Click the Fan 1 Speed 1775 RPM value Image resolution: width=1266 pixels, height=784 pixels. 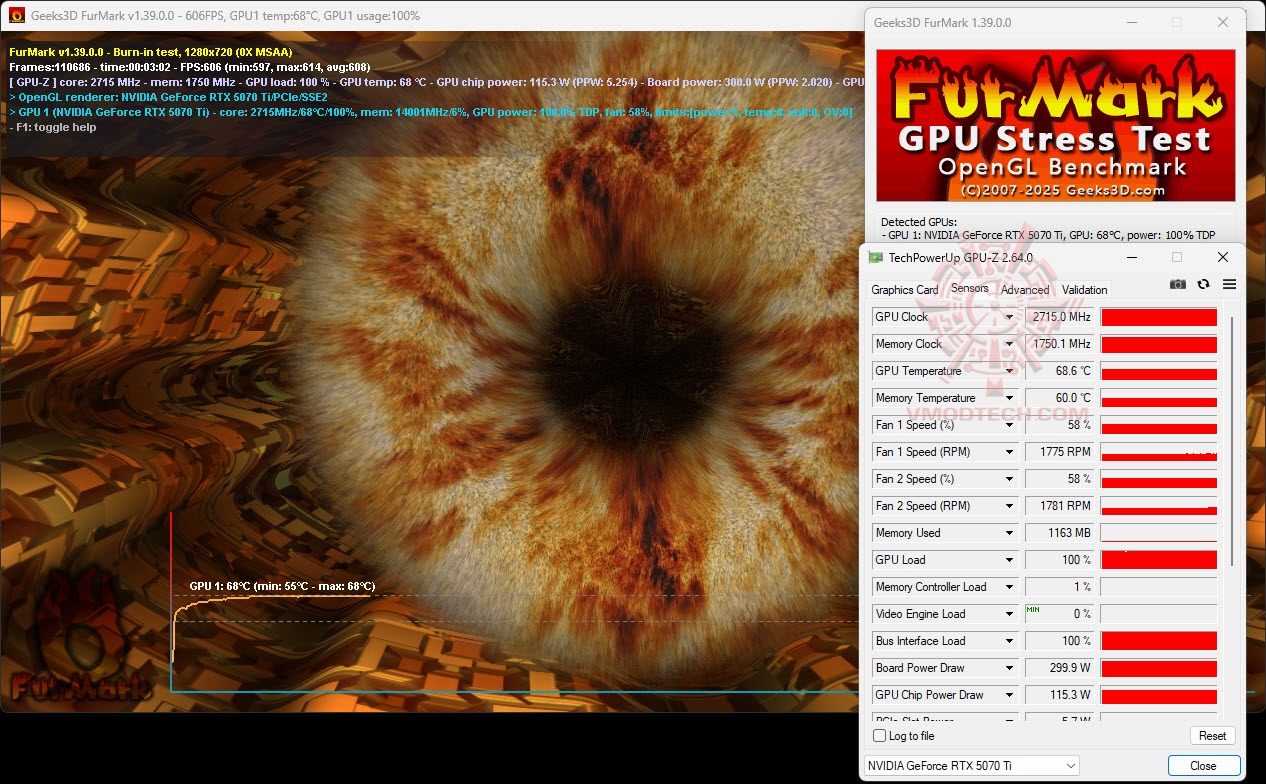tap(1060, 452)
